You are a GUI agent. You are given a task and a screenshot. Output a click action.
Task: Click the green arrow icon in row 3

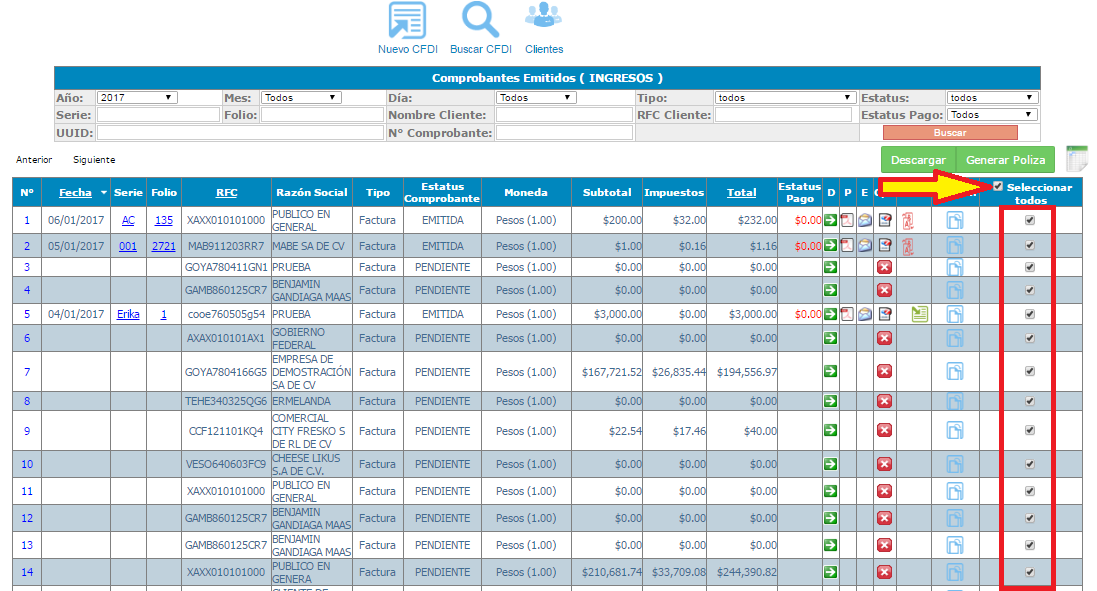point(830,267)
